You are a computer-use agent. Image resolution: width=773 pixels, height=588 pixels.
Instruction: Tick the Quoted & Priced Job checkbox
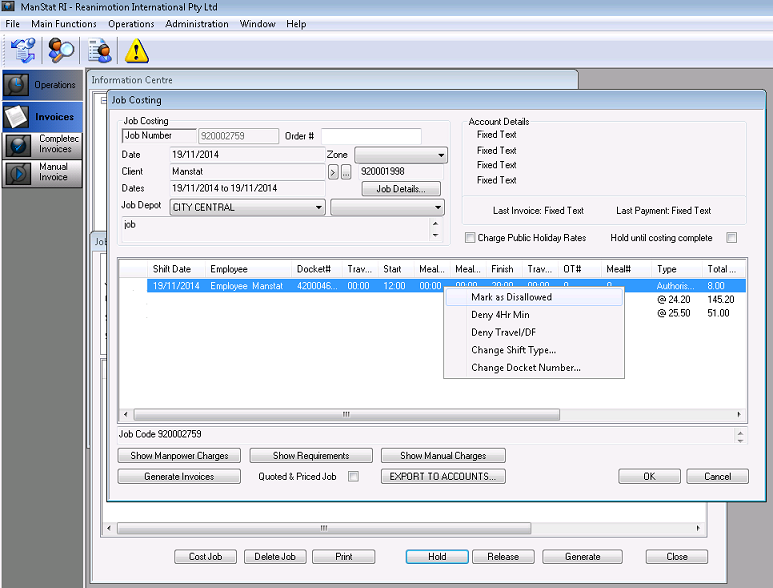(353, 476)
